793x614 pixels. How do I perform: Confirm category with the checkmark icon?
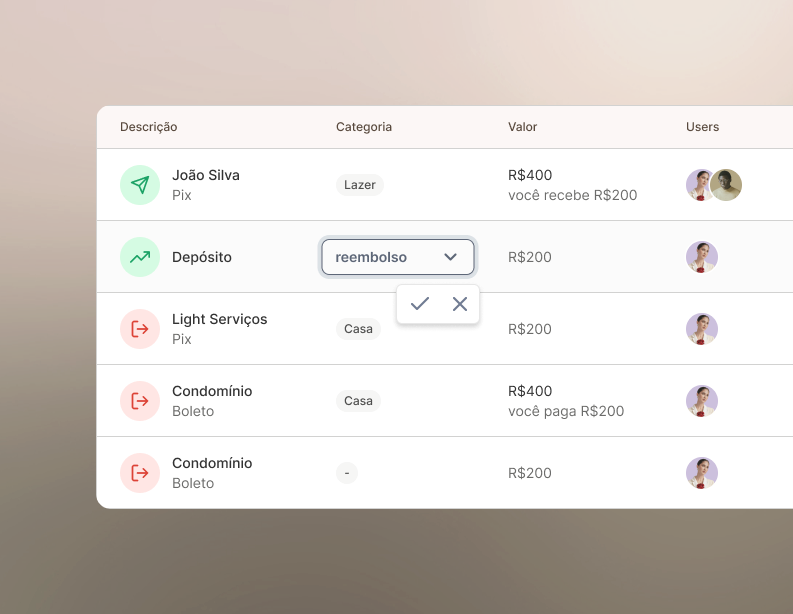coord(420,304)
